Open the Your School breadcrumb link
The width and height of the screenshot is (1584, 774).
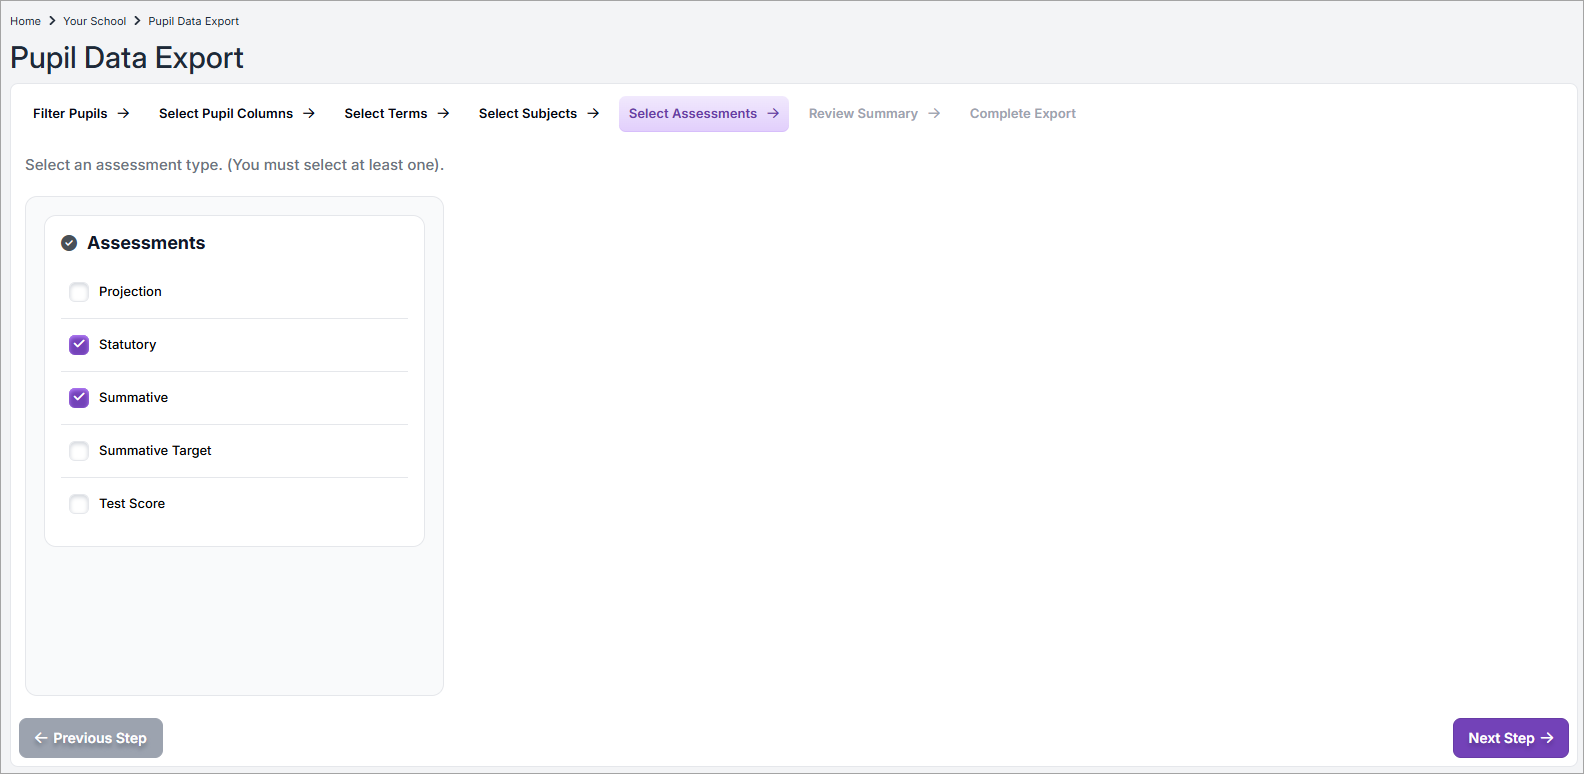[95, 21]
